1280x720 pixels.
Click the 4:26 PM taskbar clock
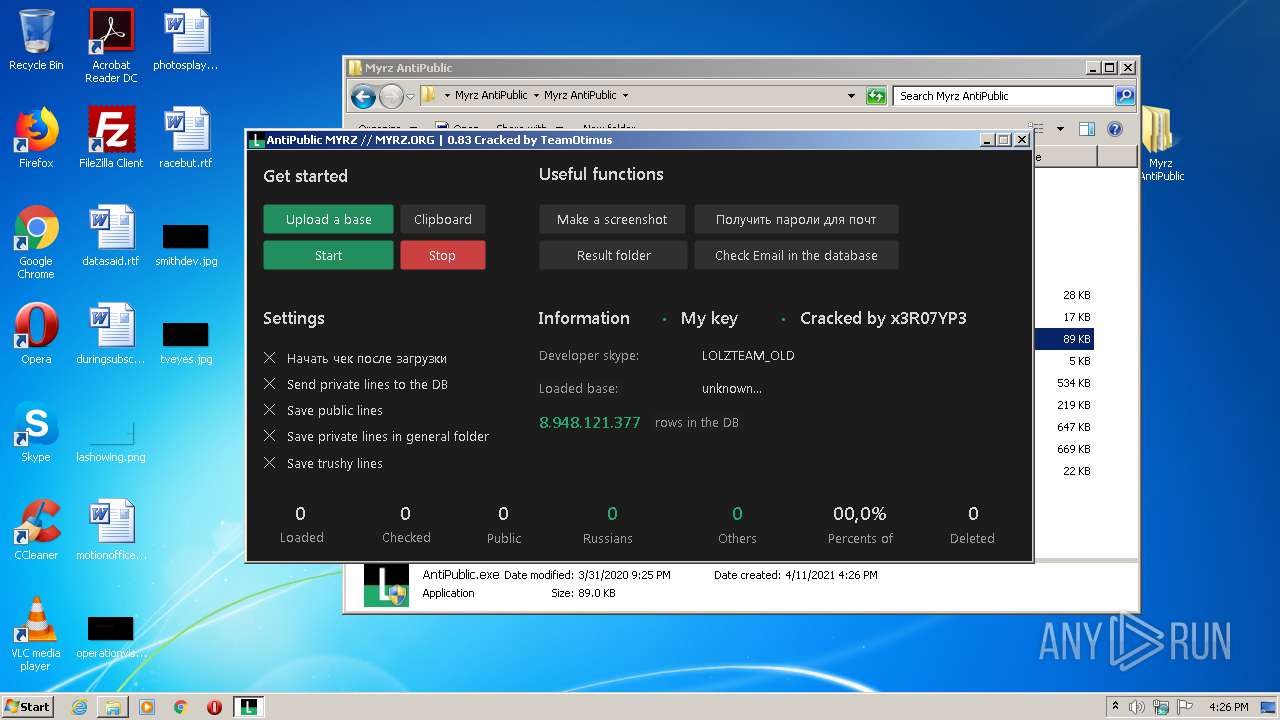point(1229,707)
